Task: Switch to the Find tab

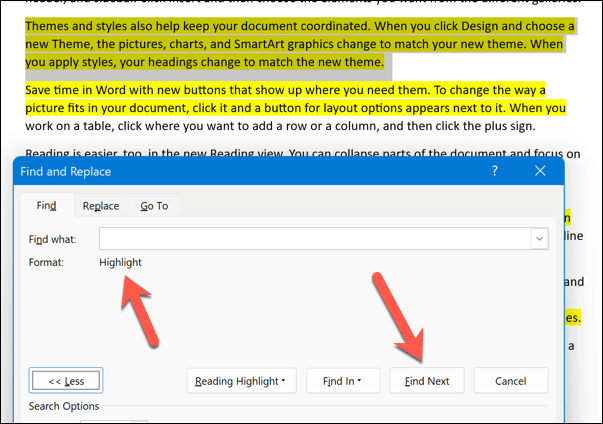Action: (x=47, y=206)
